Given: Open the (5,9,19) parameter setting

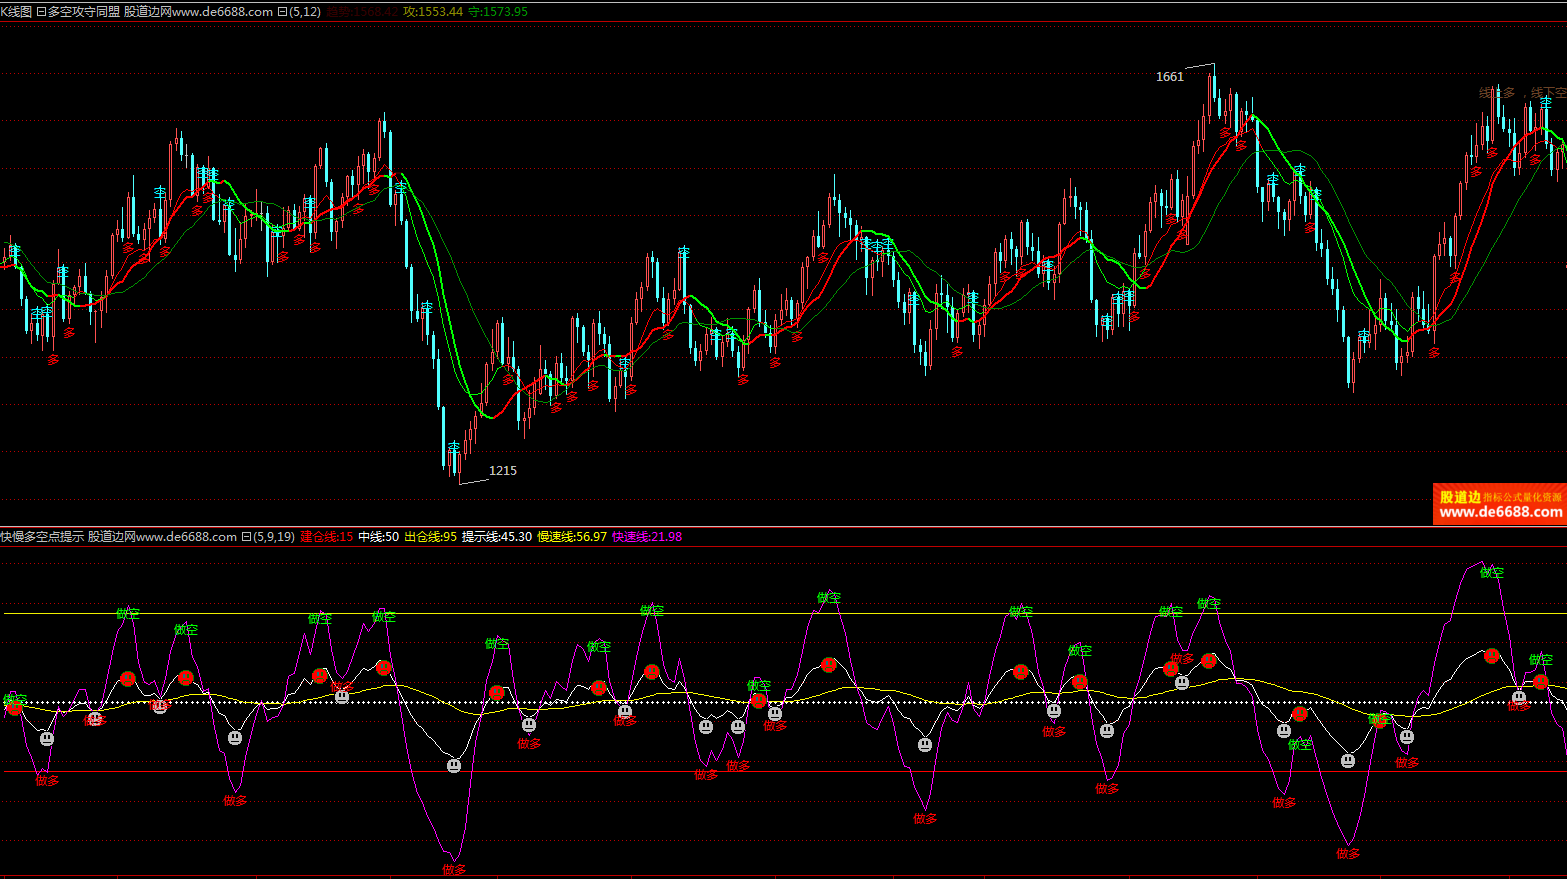Looking at the screenshot, I should (x=273, y=537).
